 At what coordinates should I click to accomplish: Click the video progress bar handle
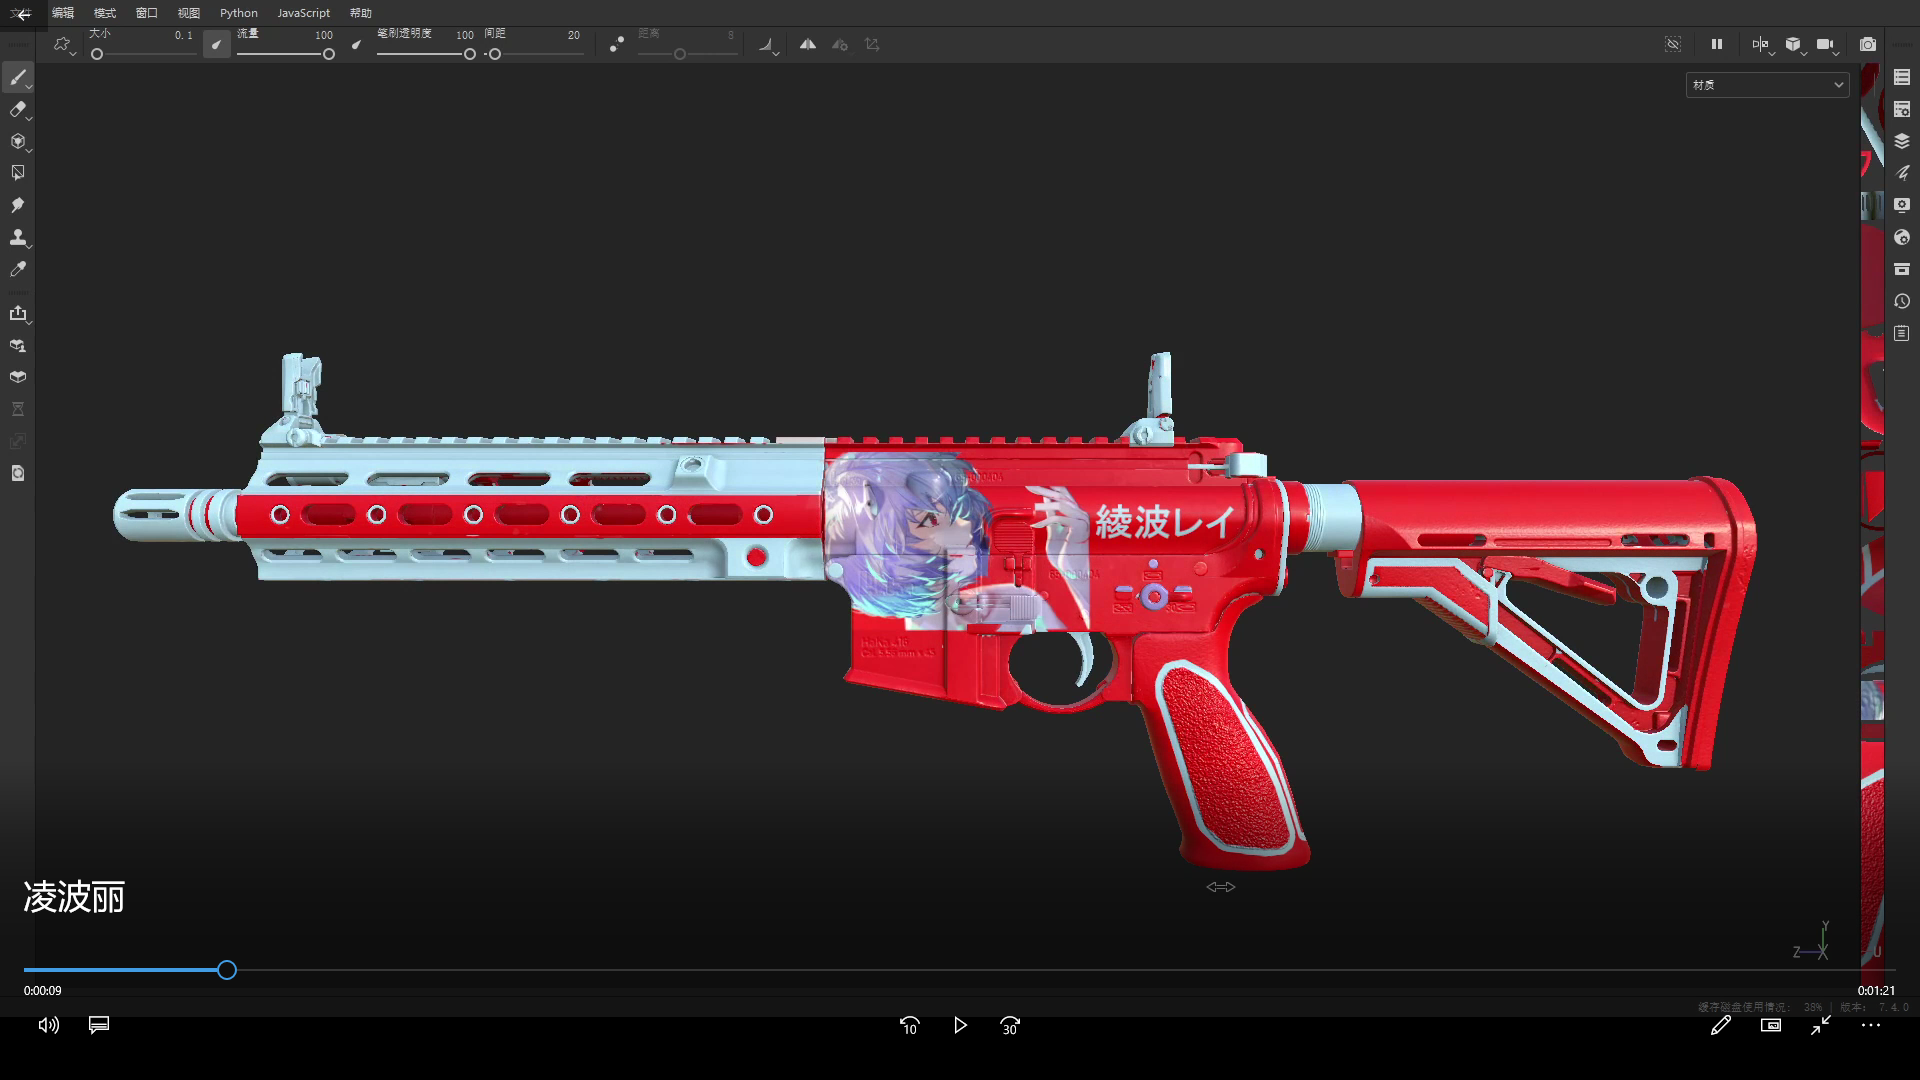(227, 970)
